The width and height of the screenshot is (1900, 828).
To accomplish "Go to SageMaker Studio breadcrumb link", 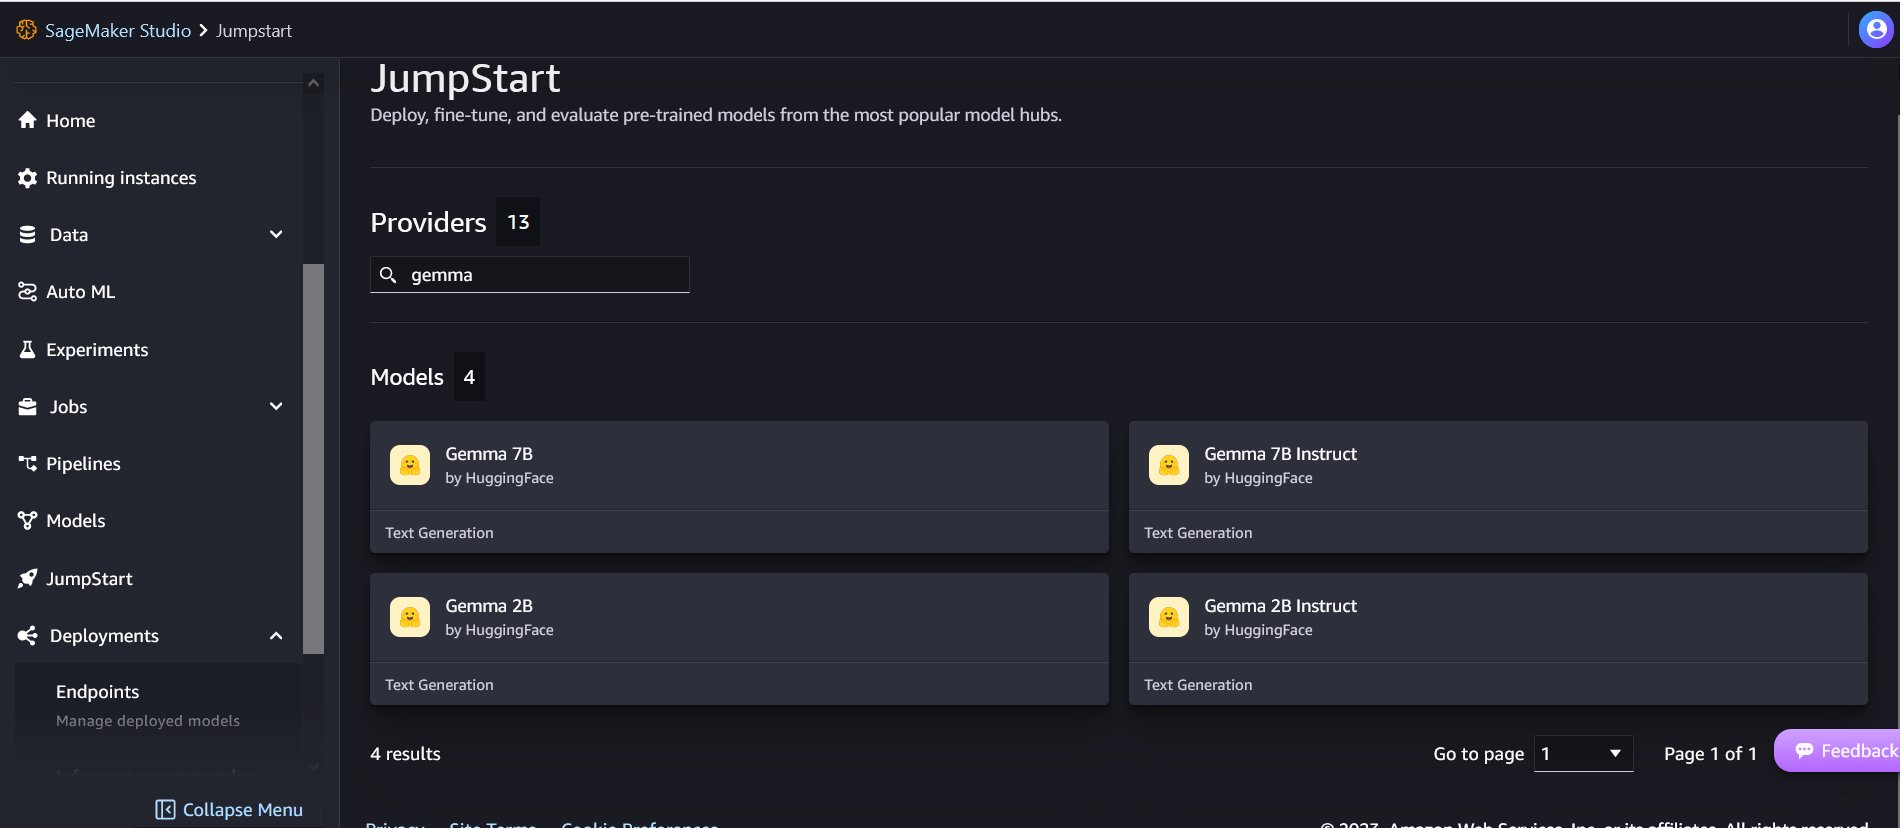I will click(118, 31).
